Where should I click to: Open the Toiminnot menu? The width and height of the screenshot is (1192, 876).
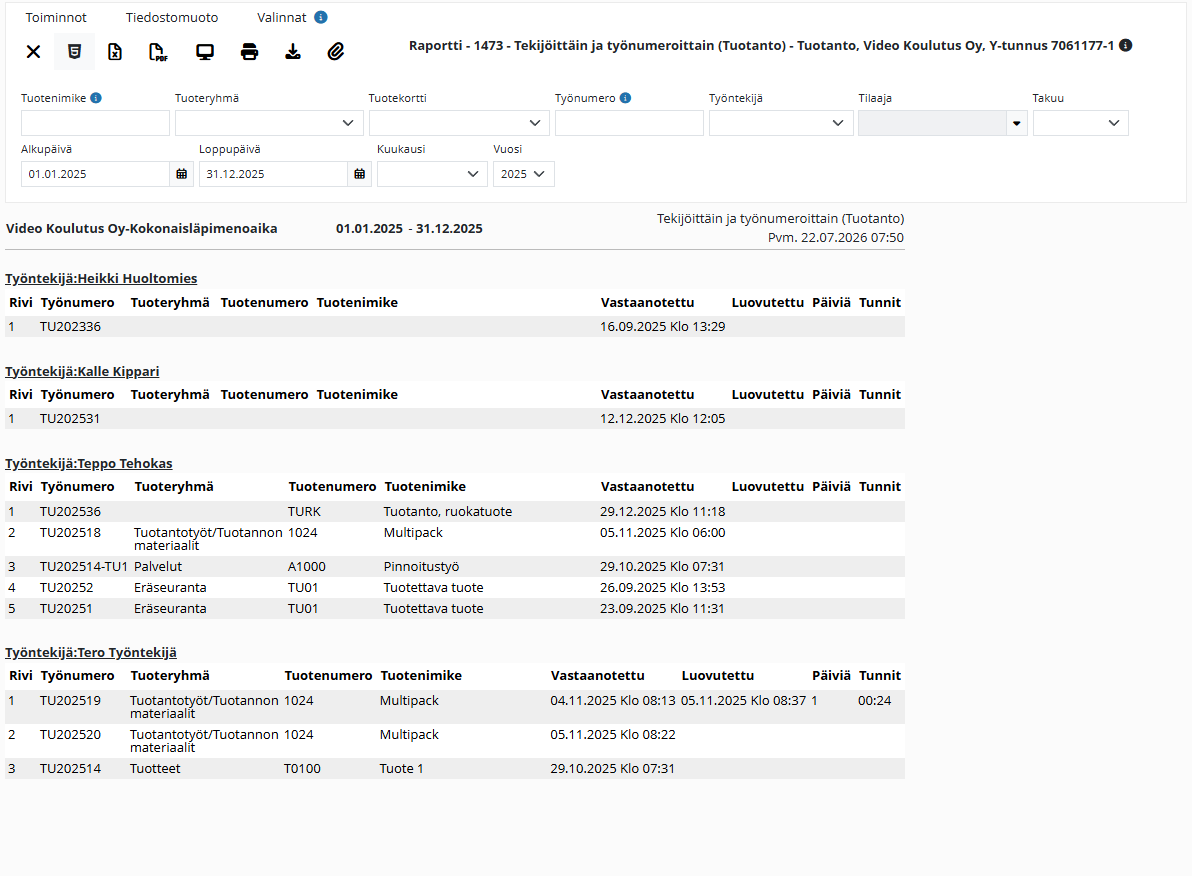click(56, 17)
